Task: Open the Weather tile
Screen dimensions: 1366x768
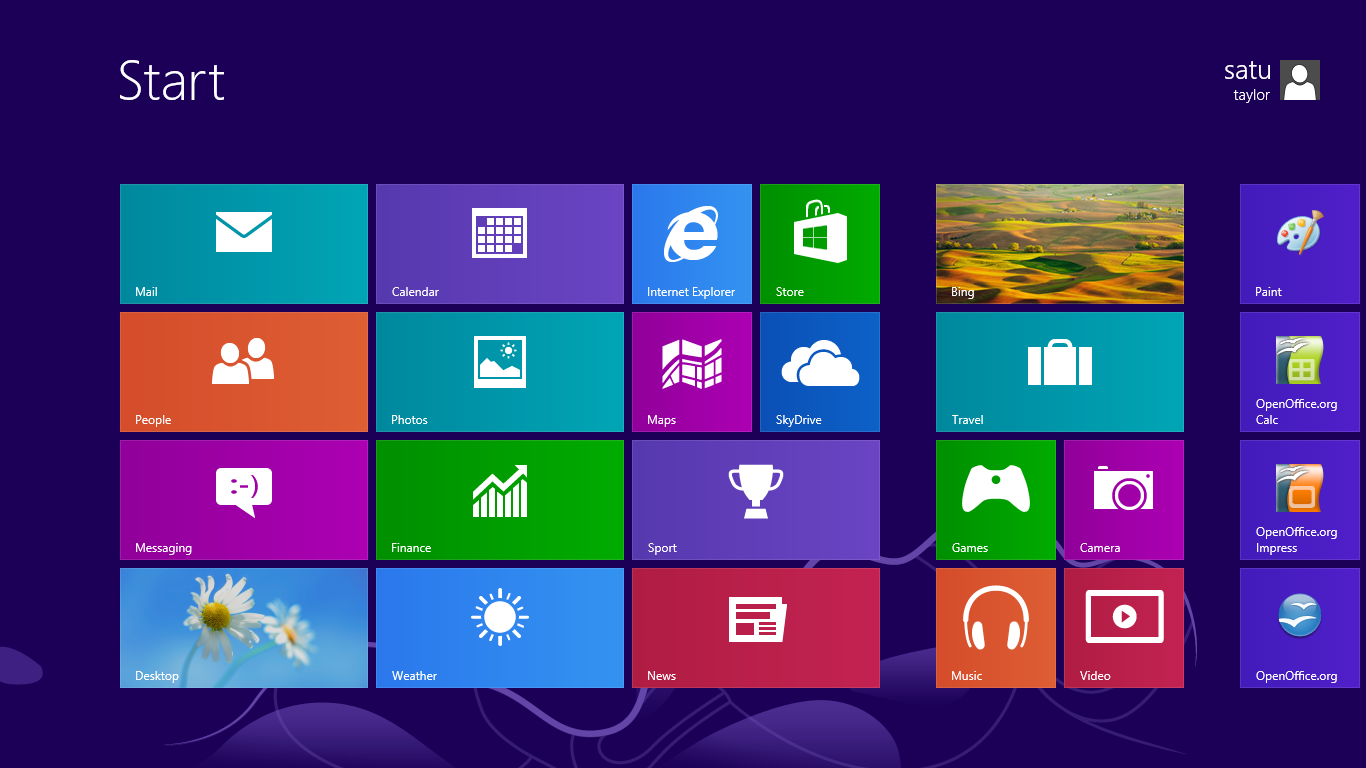Action: pos(500,628)
